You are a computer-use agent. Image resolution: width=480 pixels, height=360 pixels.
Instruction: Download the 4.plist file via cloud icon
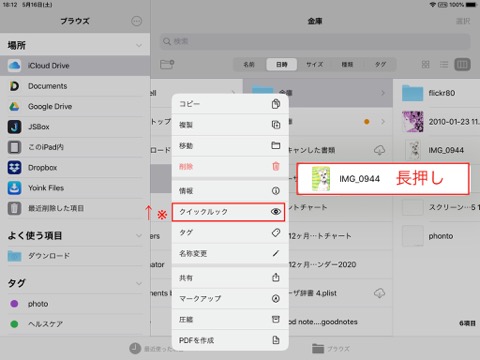pyautogui.click(x=379, y=293)
